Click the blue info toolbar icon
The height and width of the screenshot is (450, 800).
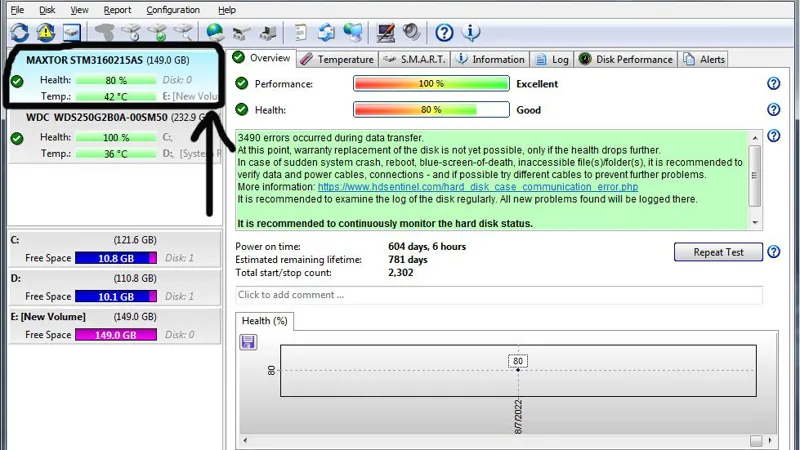(x=471, y=33)
